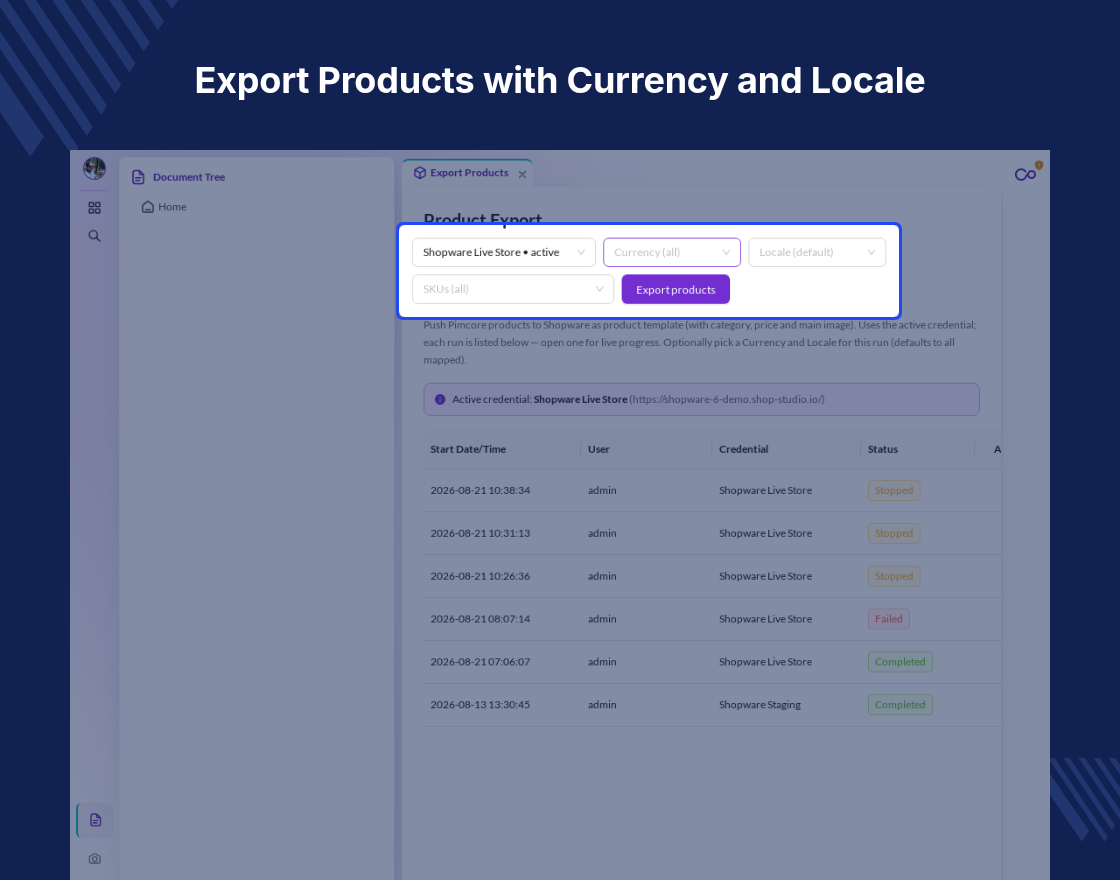This screenshot has width=1120, height=880.
Task: Click the Export products button
Action: pos(676,289)
